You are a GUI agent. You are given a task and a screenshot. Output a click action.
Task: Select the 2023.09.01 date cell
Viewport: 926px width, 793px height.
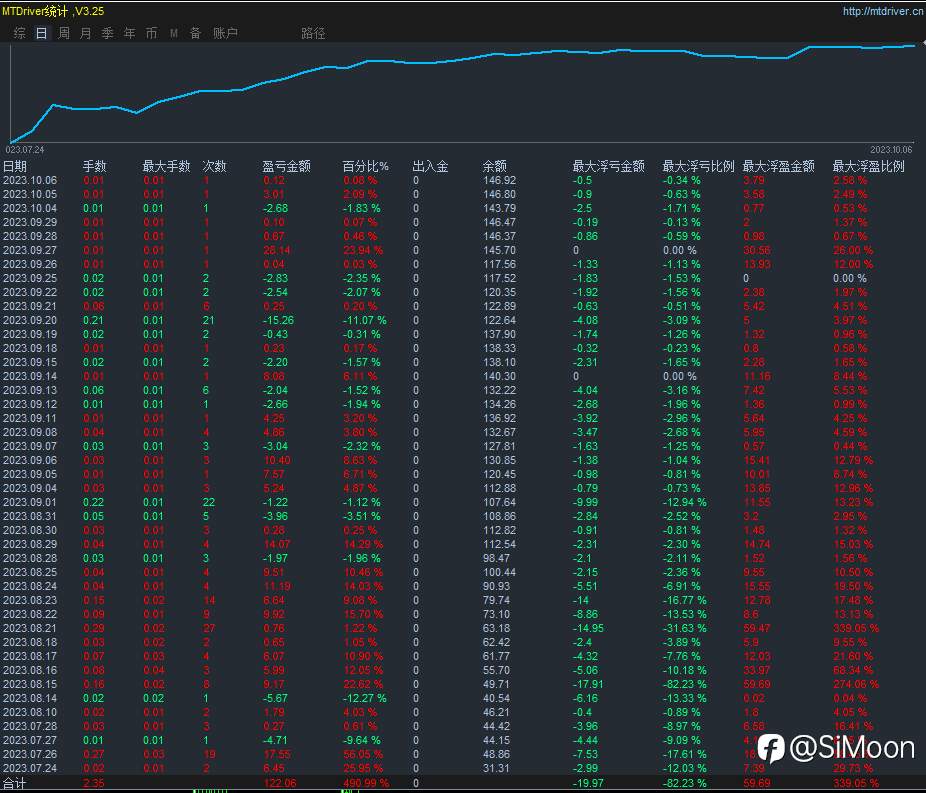(30, 502)
